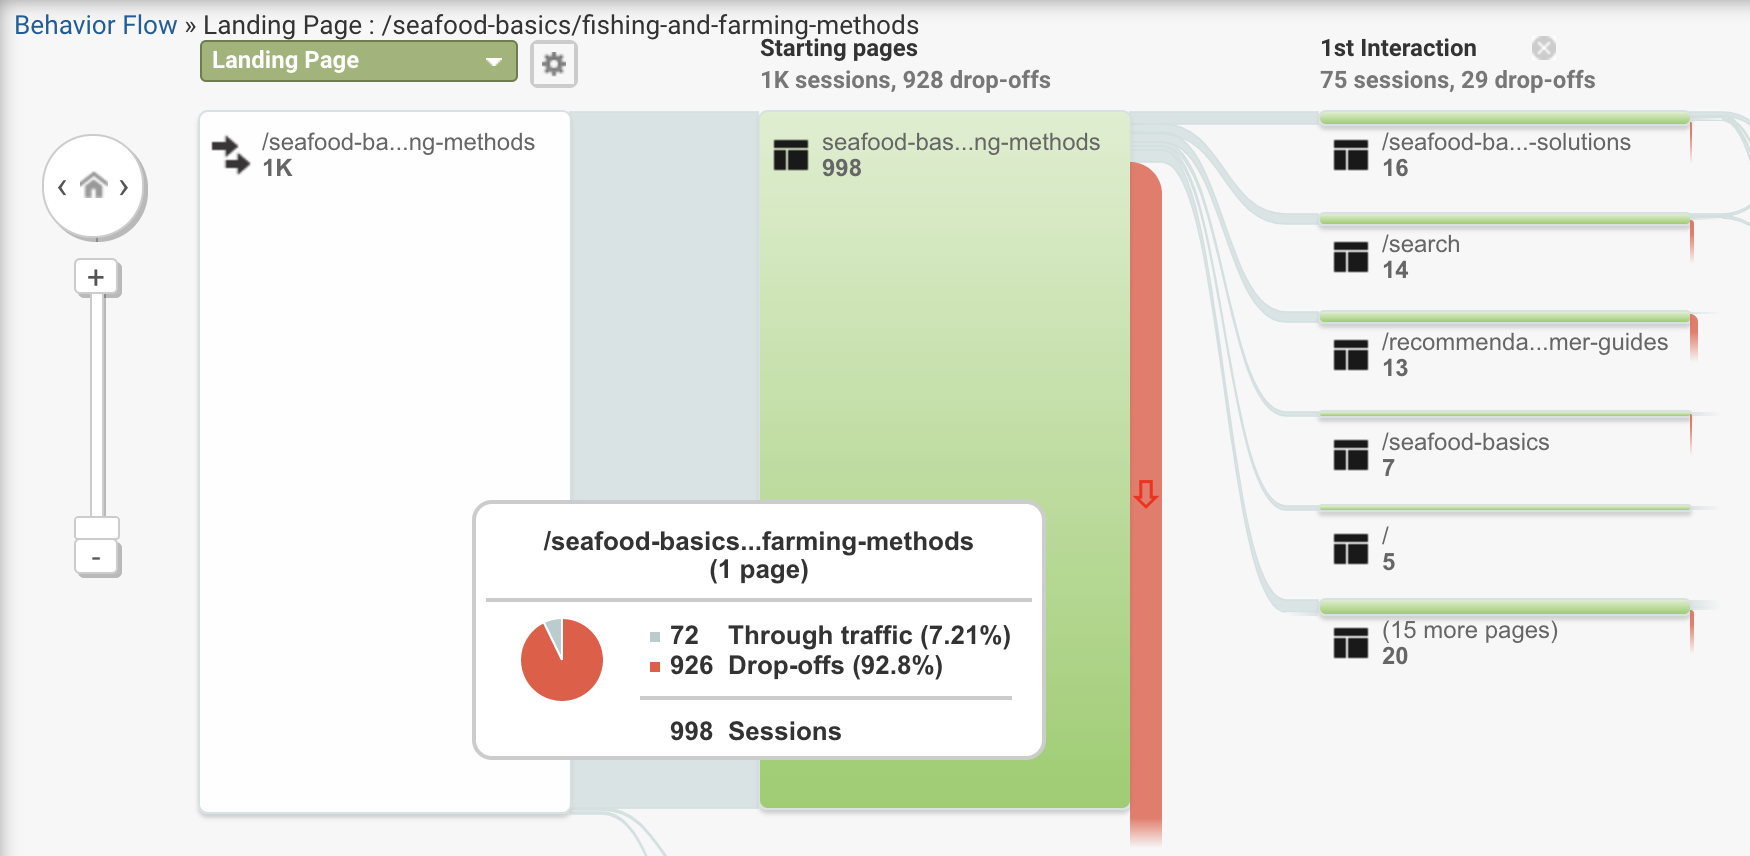The height and width of the screenshot is (856, 1750).
Task: Go to the Behavior Flow breadcrumb link
Action: coord(95,25)
